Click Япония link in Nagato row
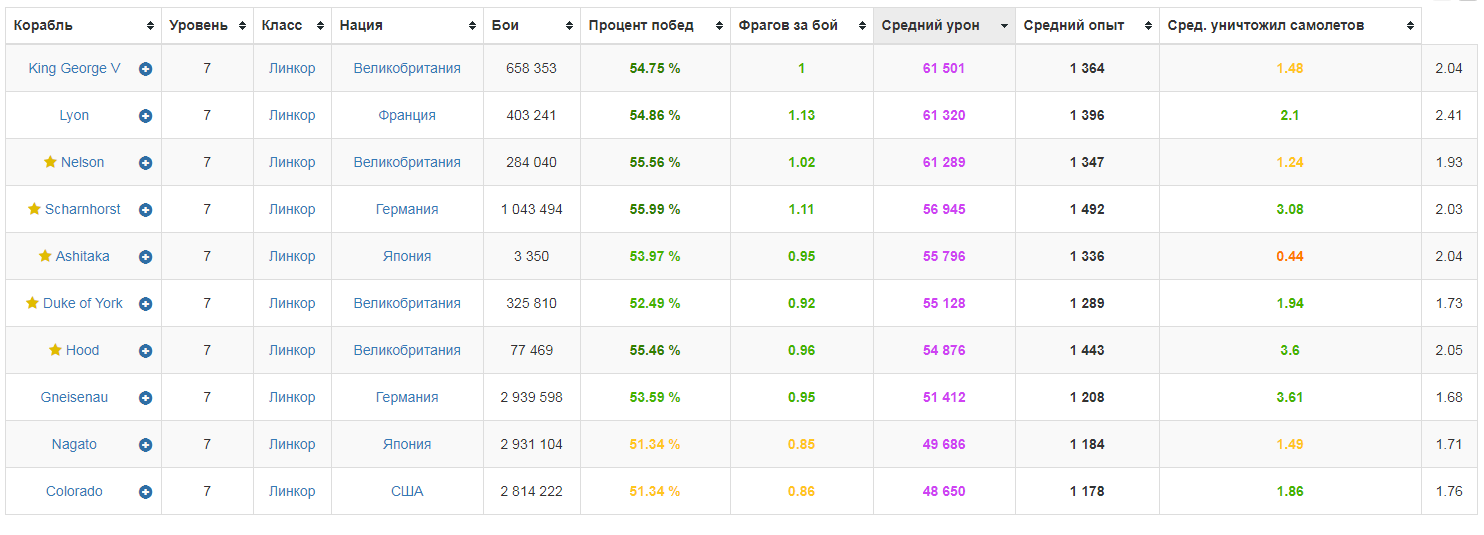1484x535 pixels. (x=407, y=445)
